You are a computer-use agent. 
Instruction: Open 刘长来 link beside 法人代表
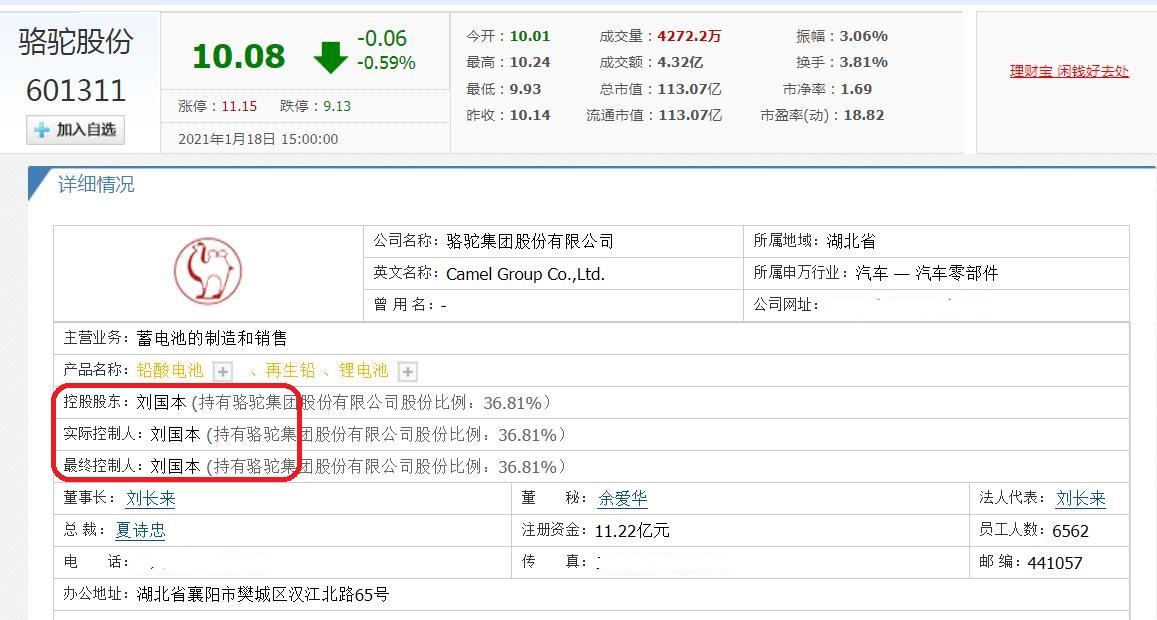pyautogui.click(x=1081, y=498)
